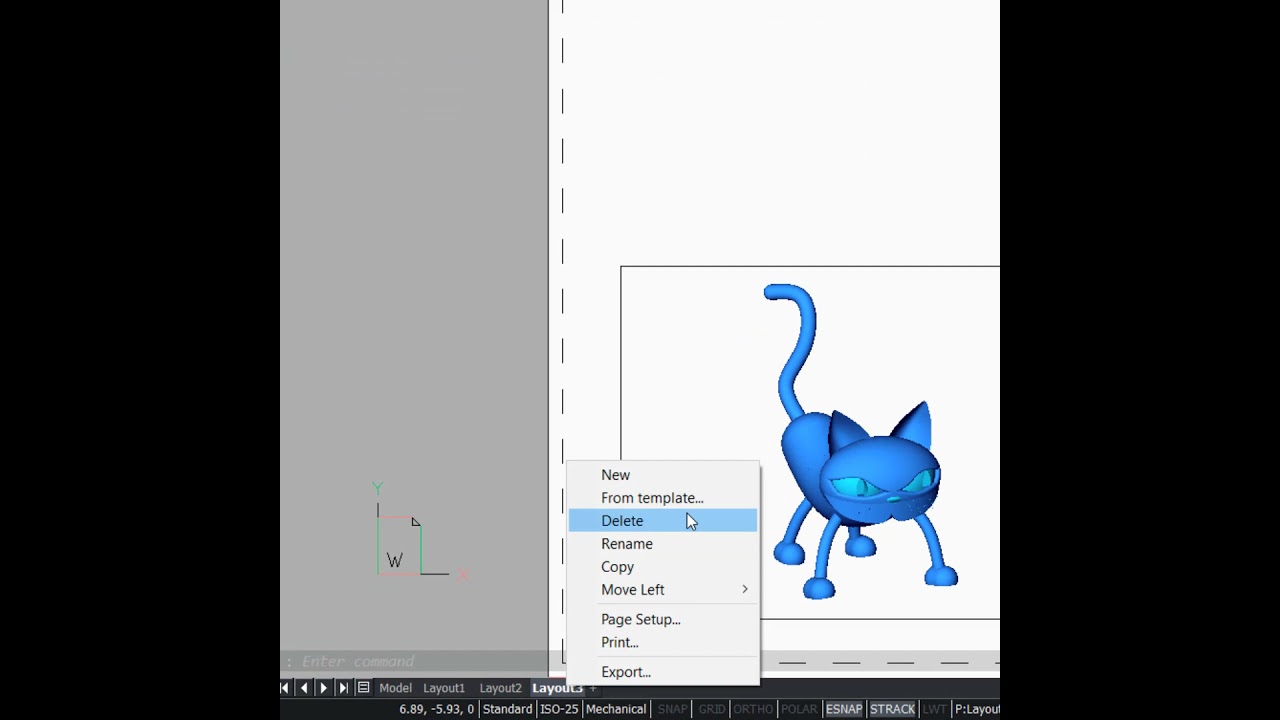This screenshot has width=1280, height=720.
Task: Open Mechanical workspace field
Action: click(x=616, y=709)
